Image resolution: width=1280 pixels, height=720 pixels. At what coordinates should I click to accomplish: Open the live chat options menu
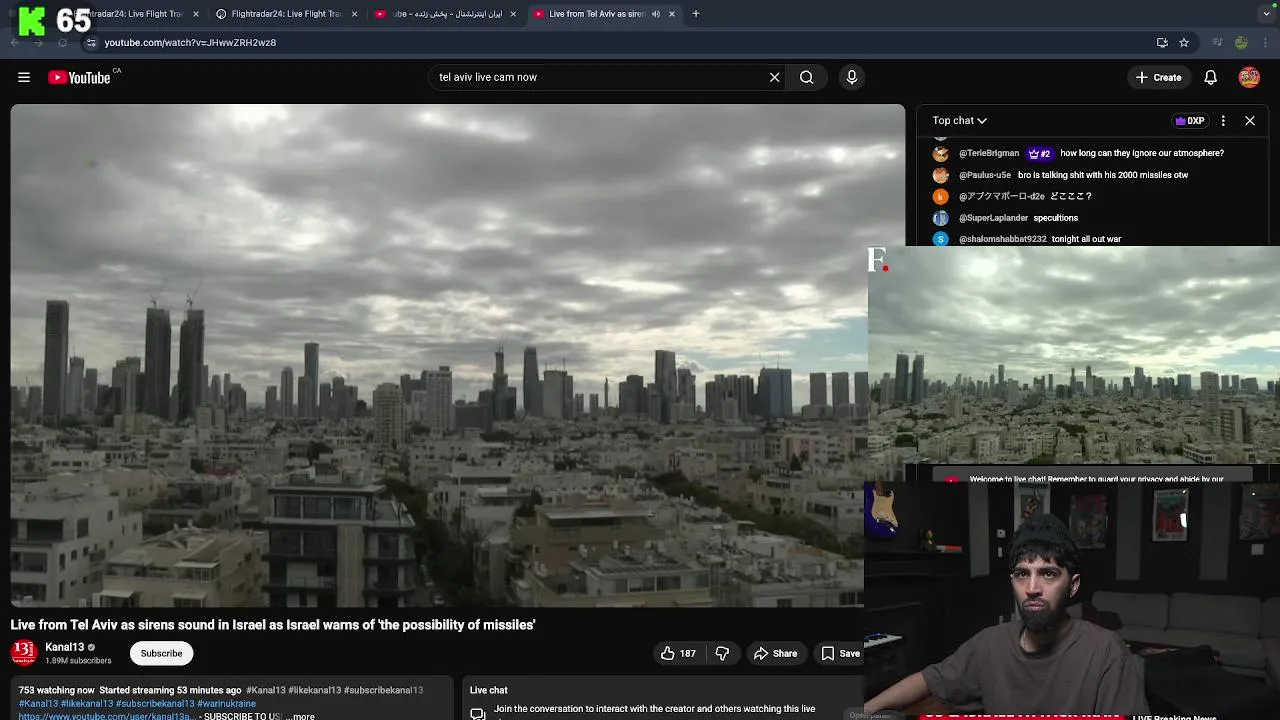(1223, 120)
